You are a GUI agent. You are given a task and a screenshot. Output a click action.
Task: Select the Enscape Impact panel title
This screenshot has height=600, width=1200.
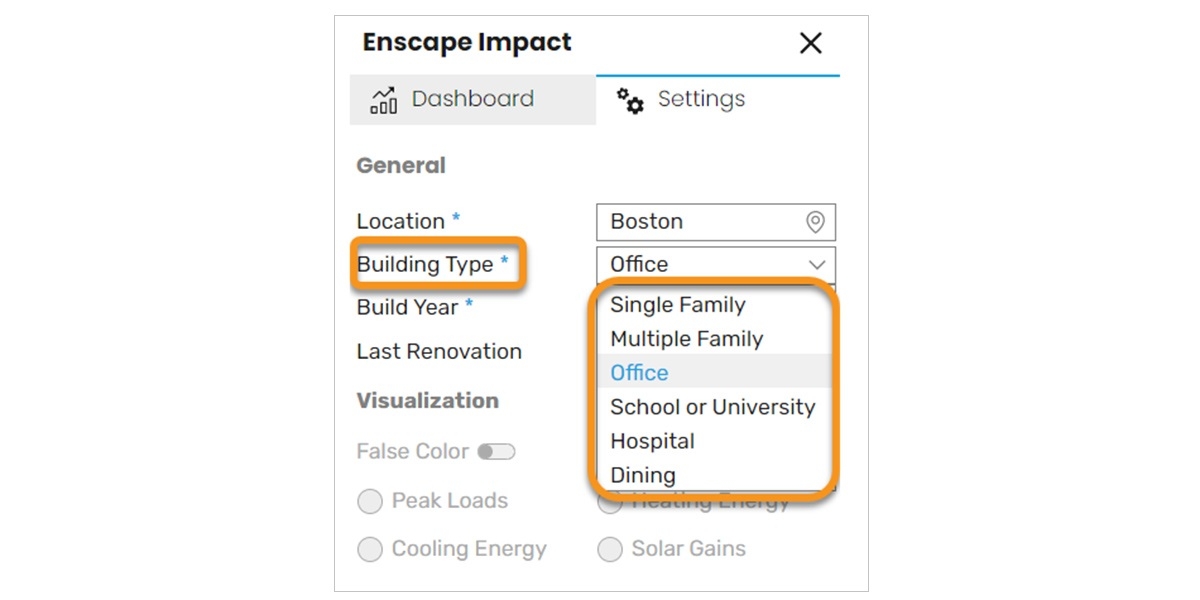tap(467, 42)
